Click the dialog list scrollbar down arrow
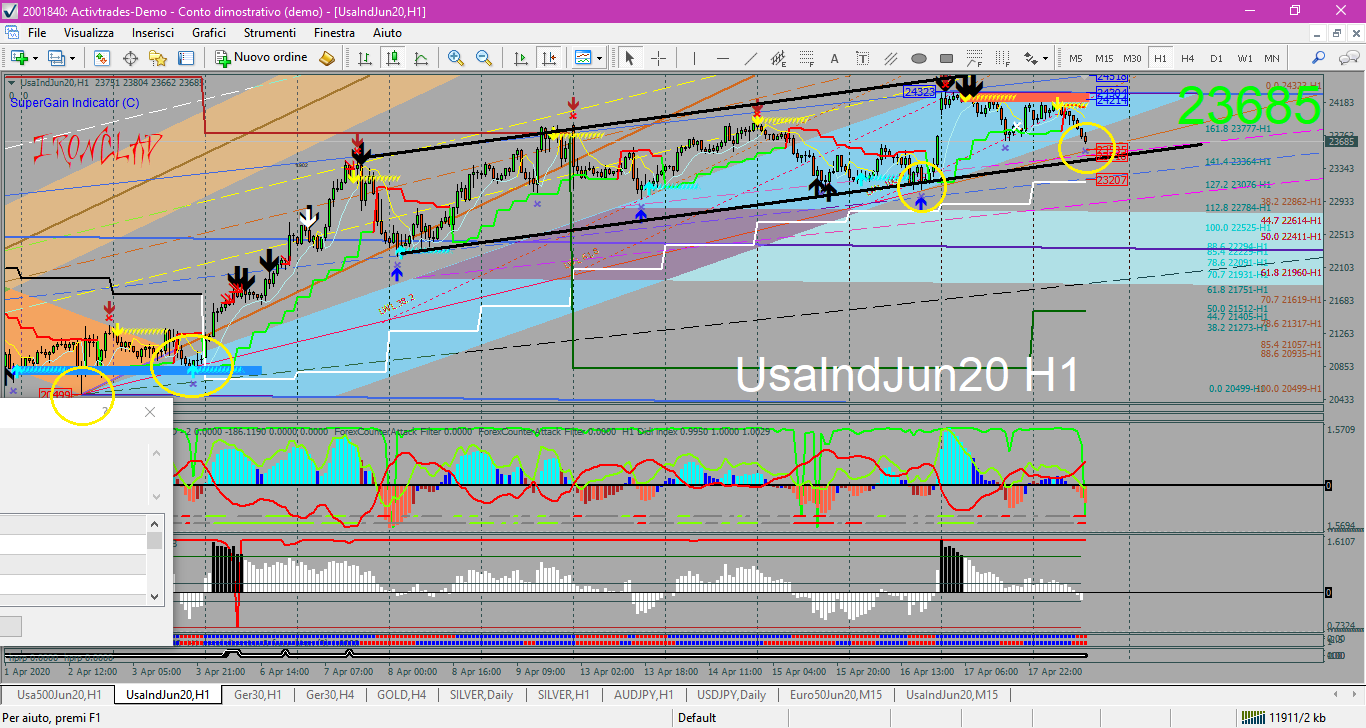The height and width of the screenshot is (728, 1366). click(155, 597)
